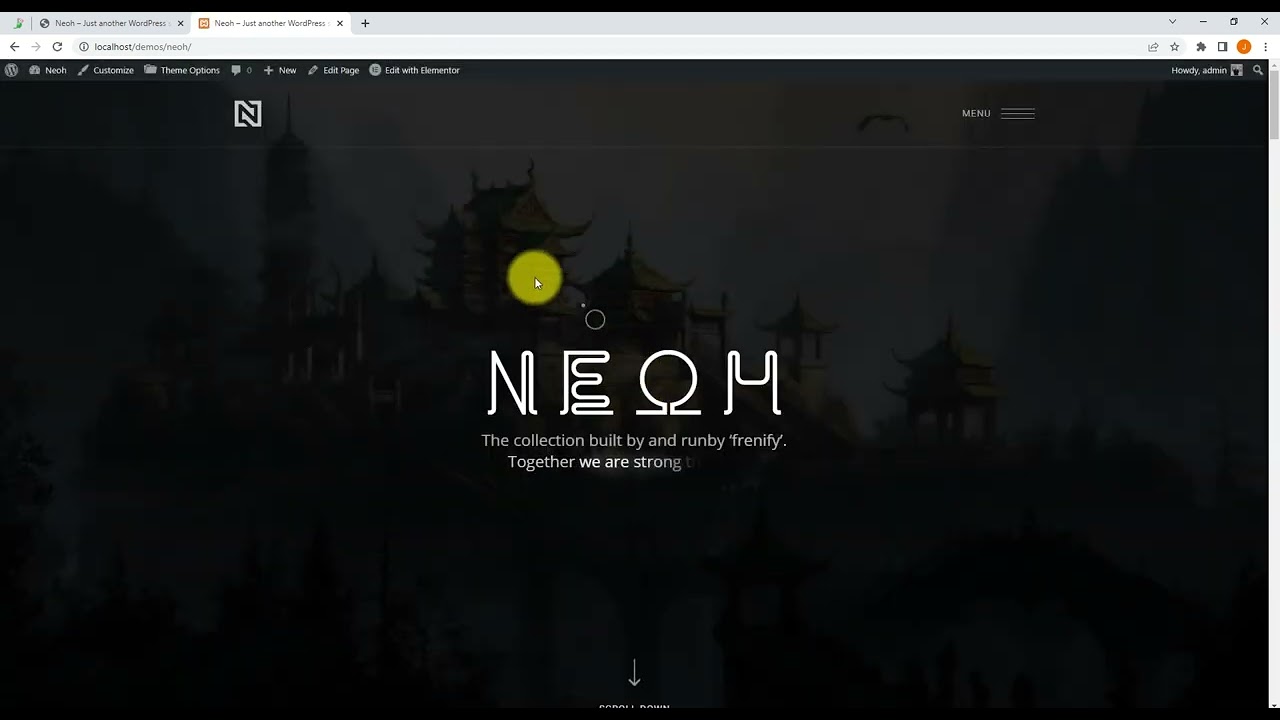Open the Neoh site menu in admin bar
Image resolution: width=1280 pixels, height=720 pixels.
[x=48, y=70]
